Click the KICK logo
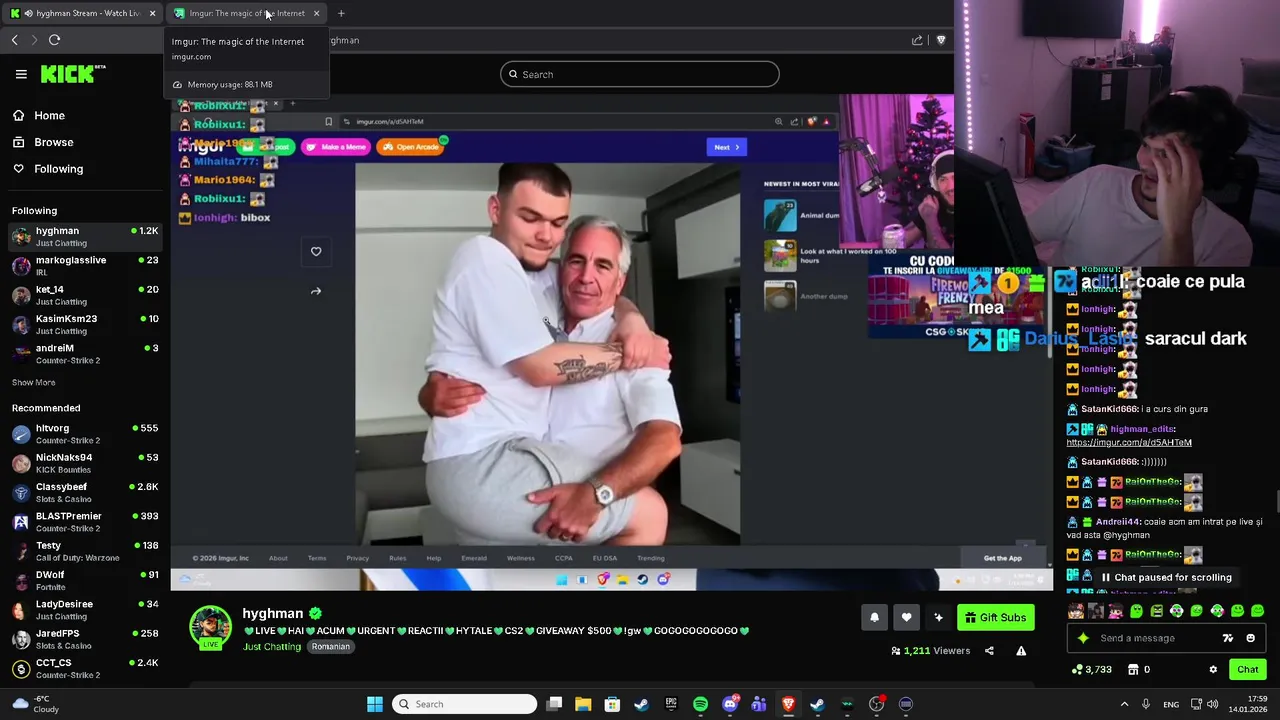1280x720 pixels. pyautogui.click(x=73, y=74)
